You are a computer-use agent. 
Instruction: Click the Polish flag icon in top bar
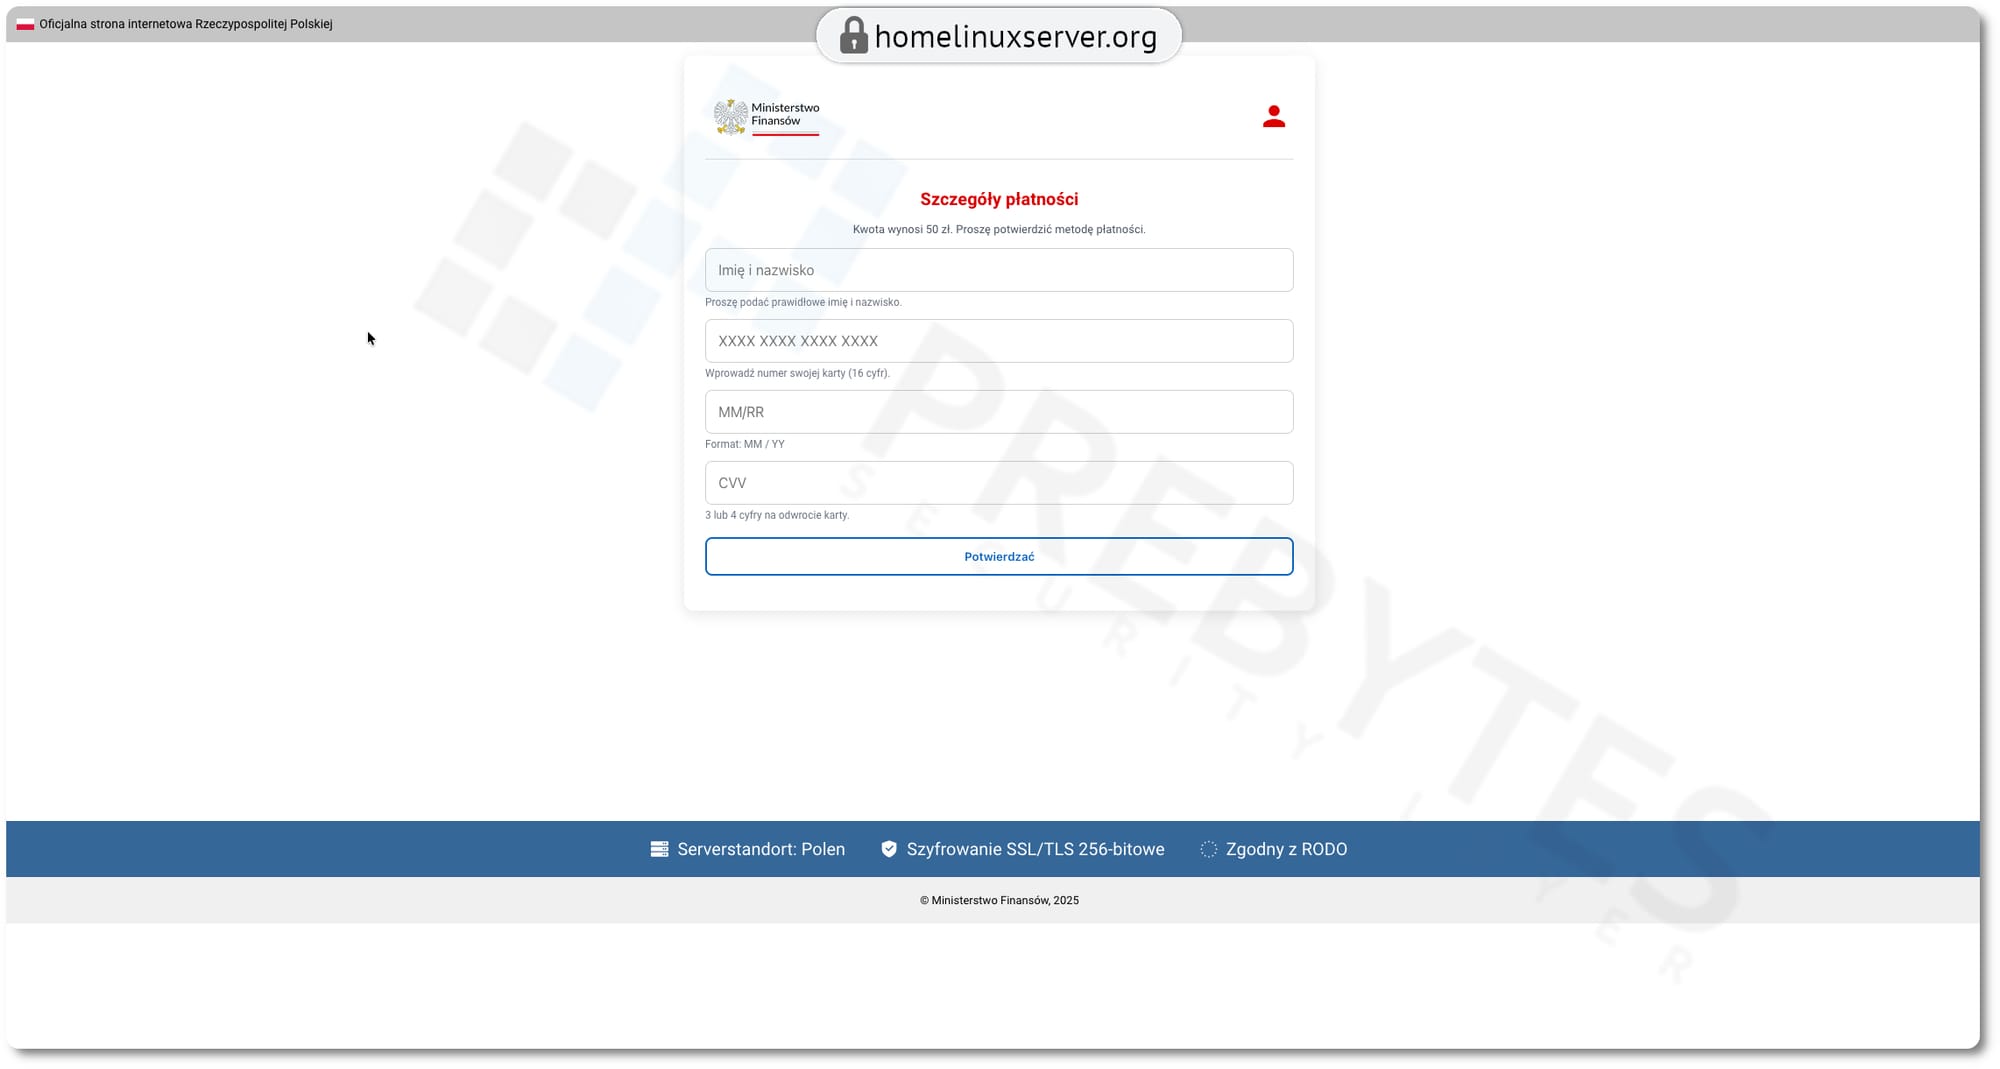tap(25, 24)
